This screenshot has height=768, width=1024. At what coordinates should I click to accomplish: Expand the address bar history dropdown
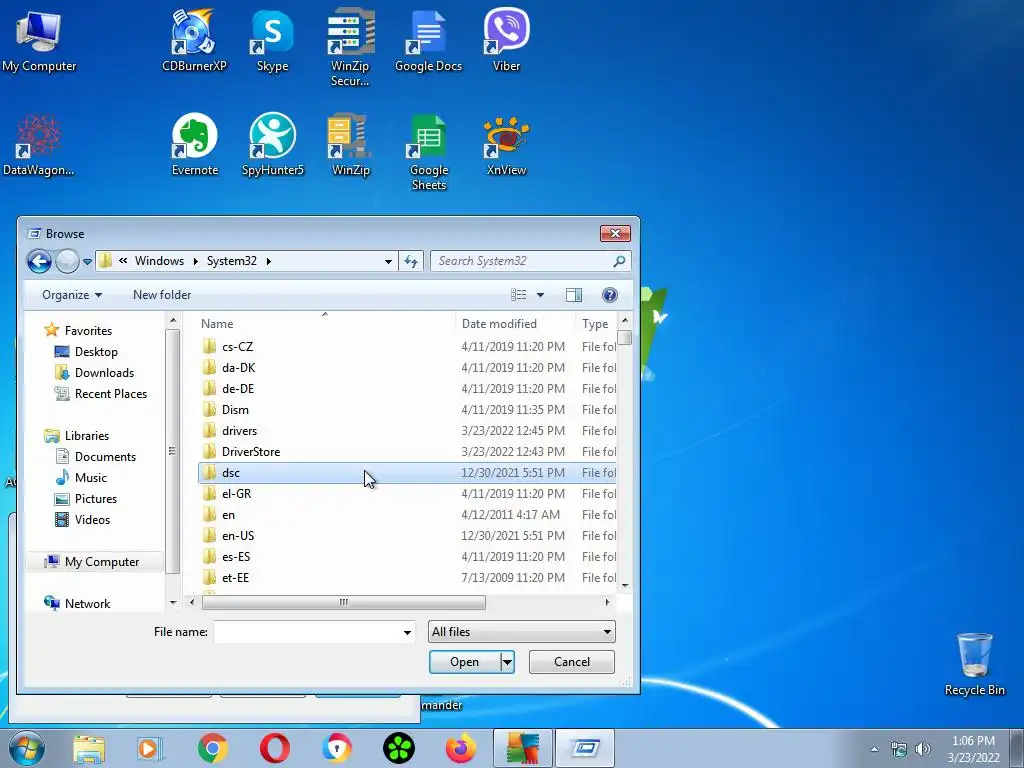pos(388,261)
